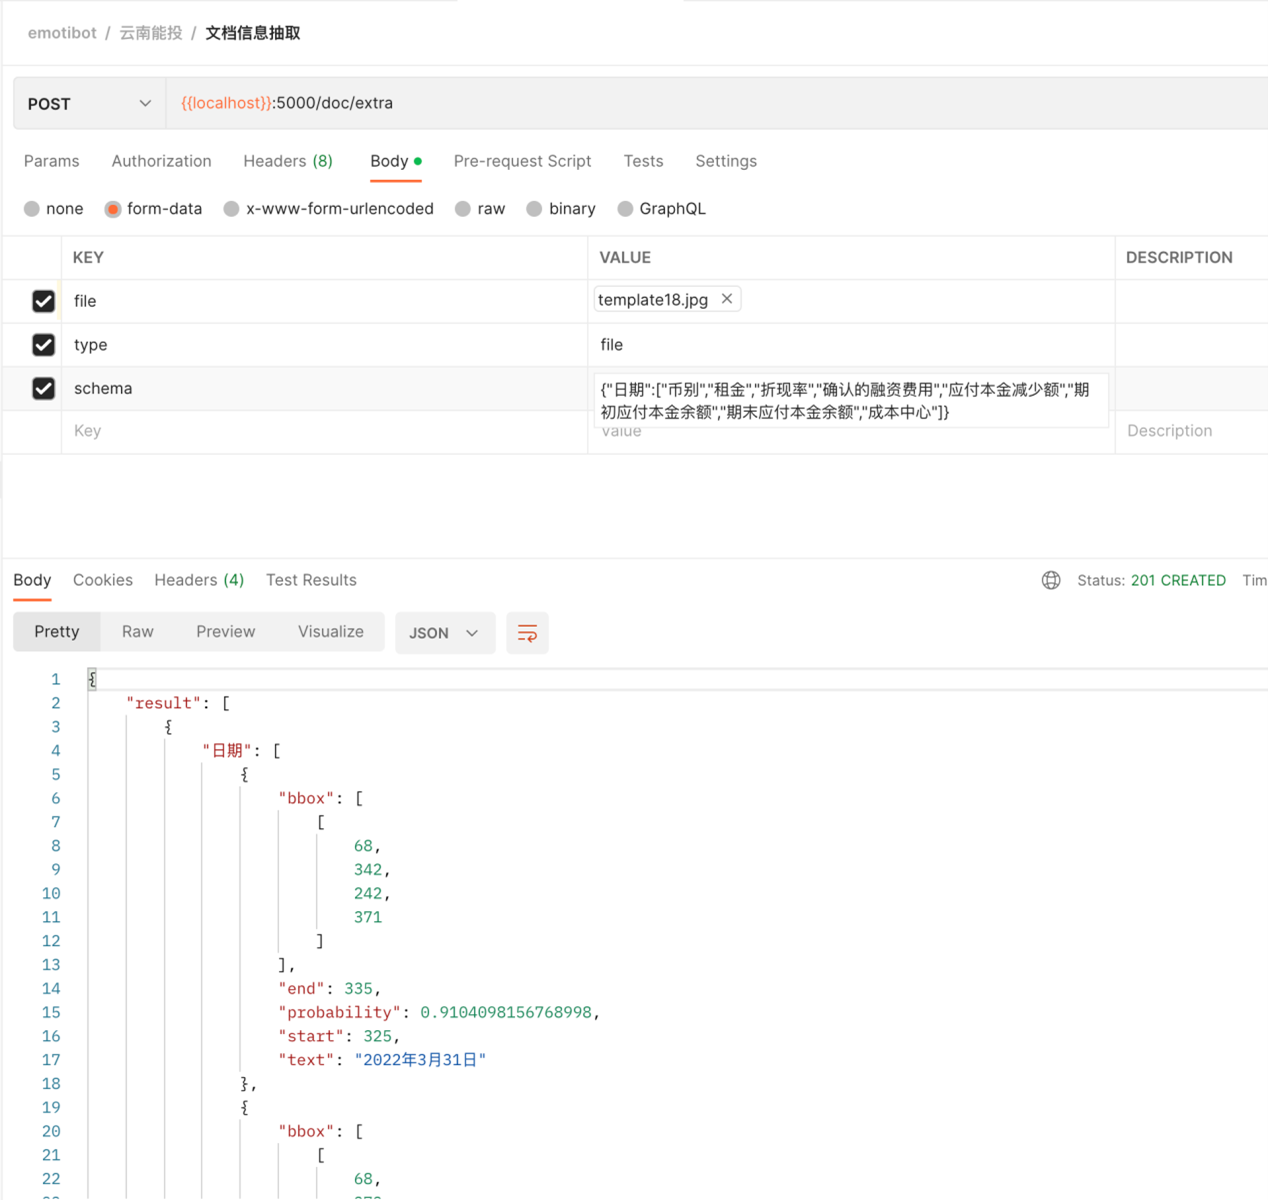Select the x-www-form-urlencoded body option
The image size is (1268, 1200).
pos(328,208)
